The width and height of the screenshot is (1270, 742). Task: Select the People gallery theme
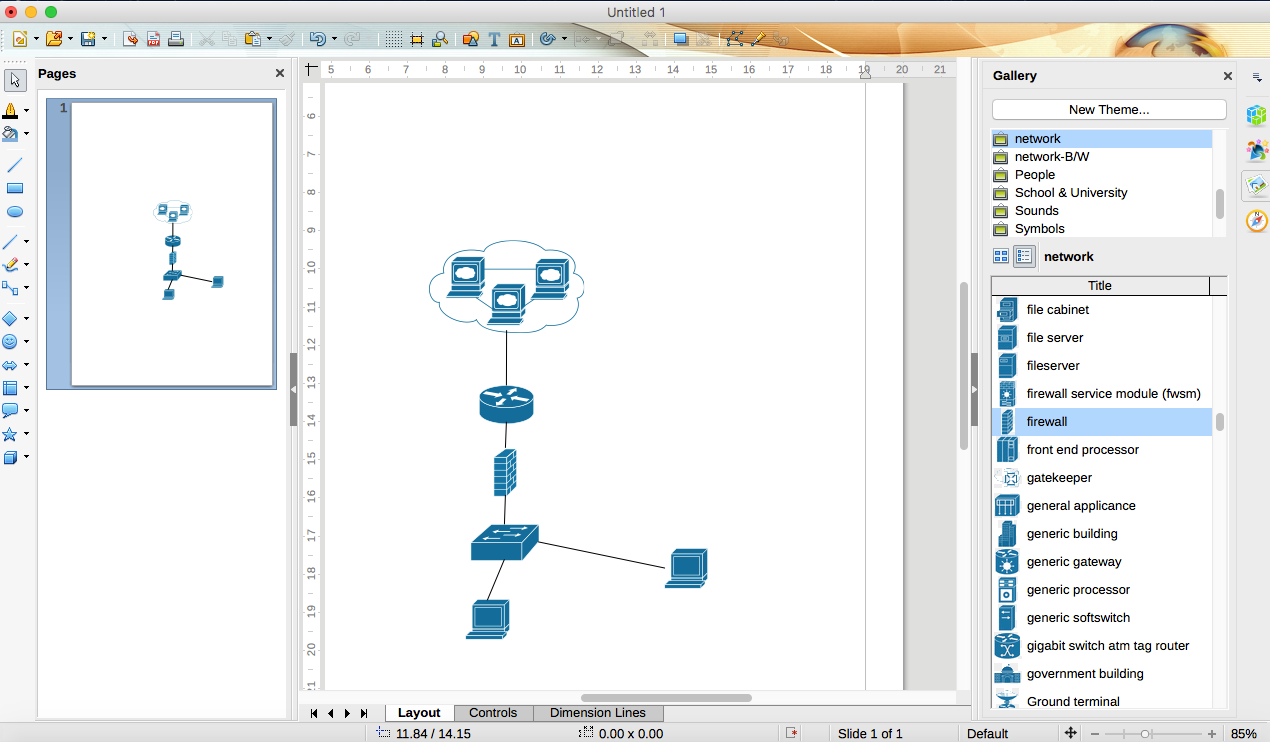(x=1102, y=175)
